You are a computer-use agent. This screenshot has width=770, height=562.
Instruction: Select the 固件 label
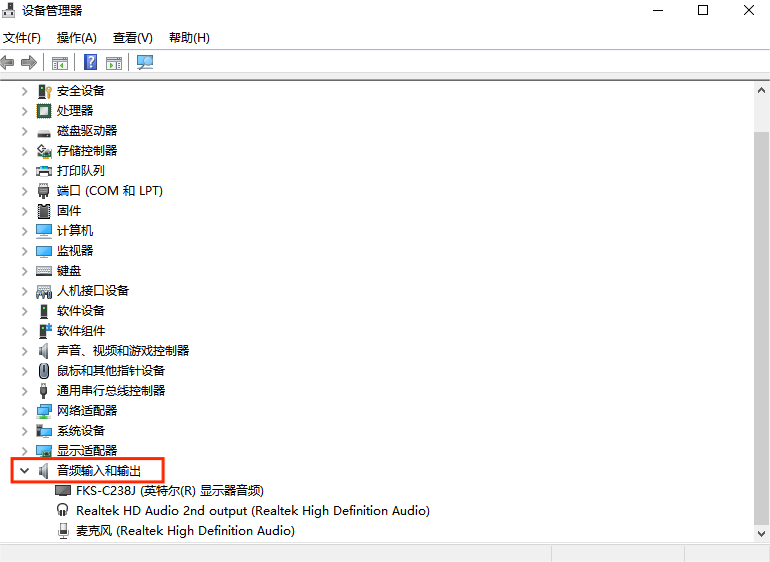(69, 211)
